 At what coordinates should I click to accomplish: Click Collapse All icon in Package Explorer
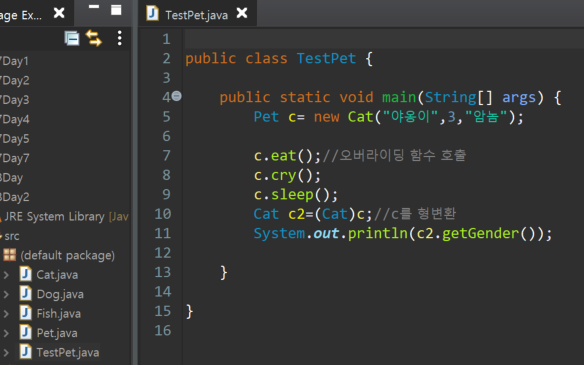(72, 38)
